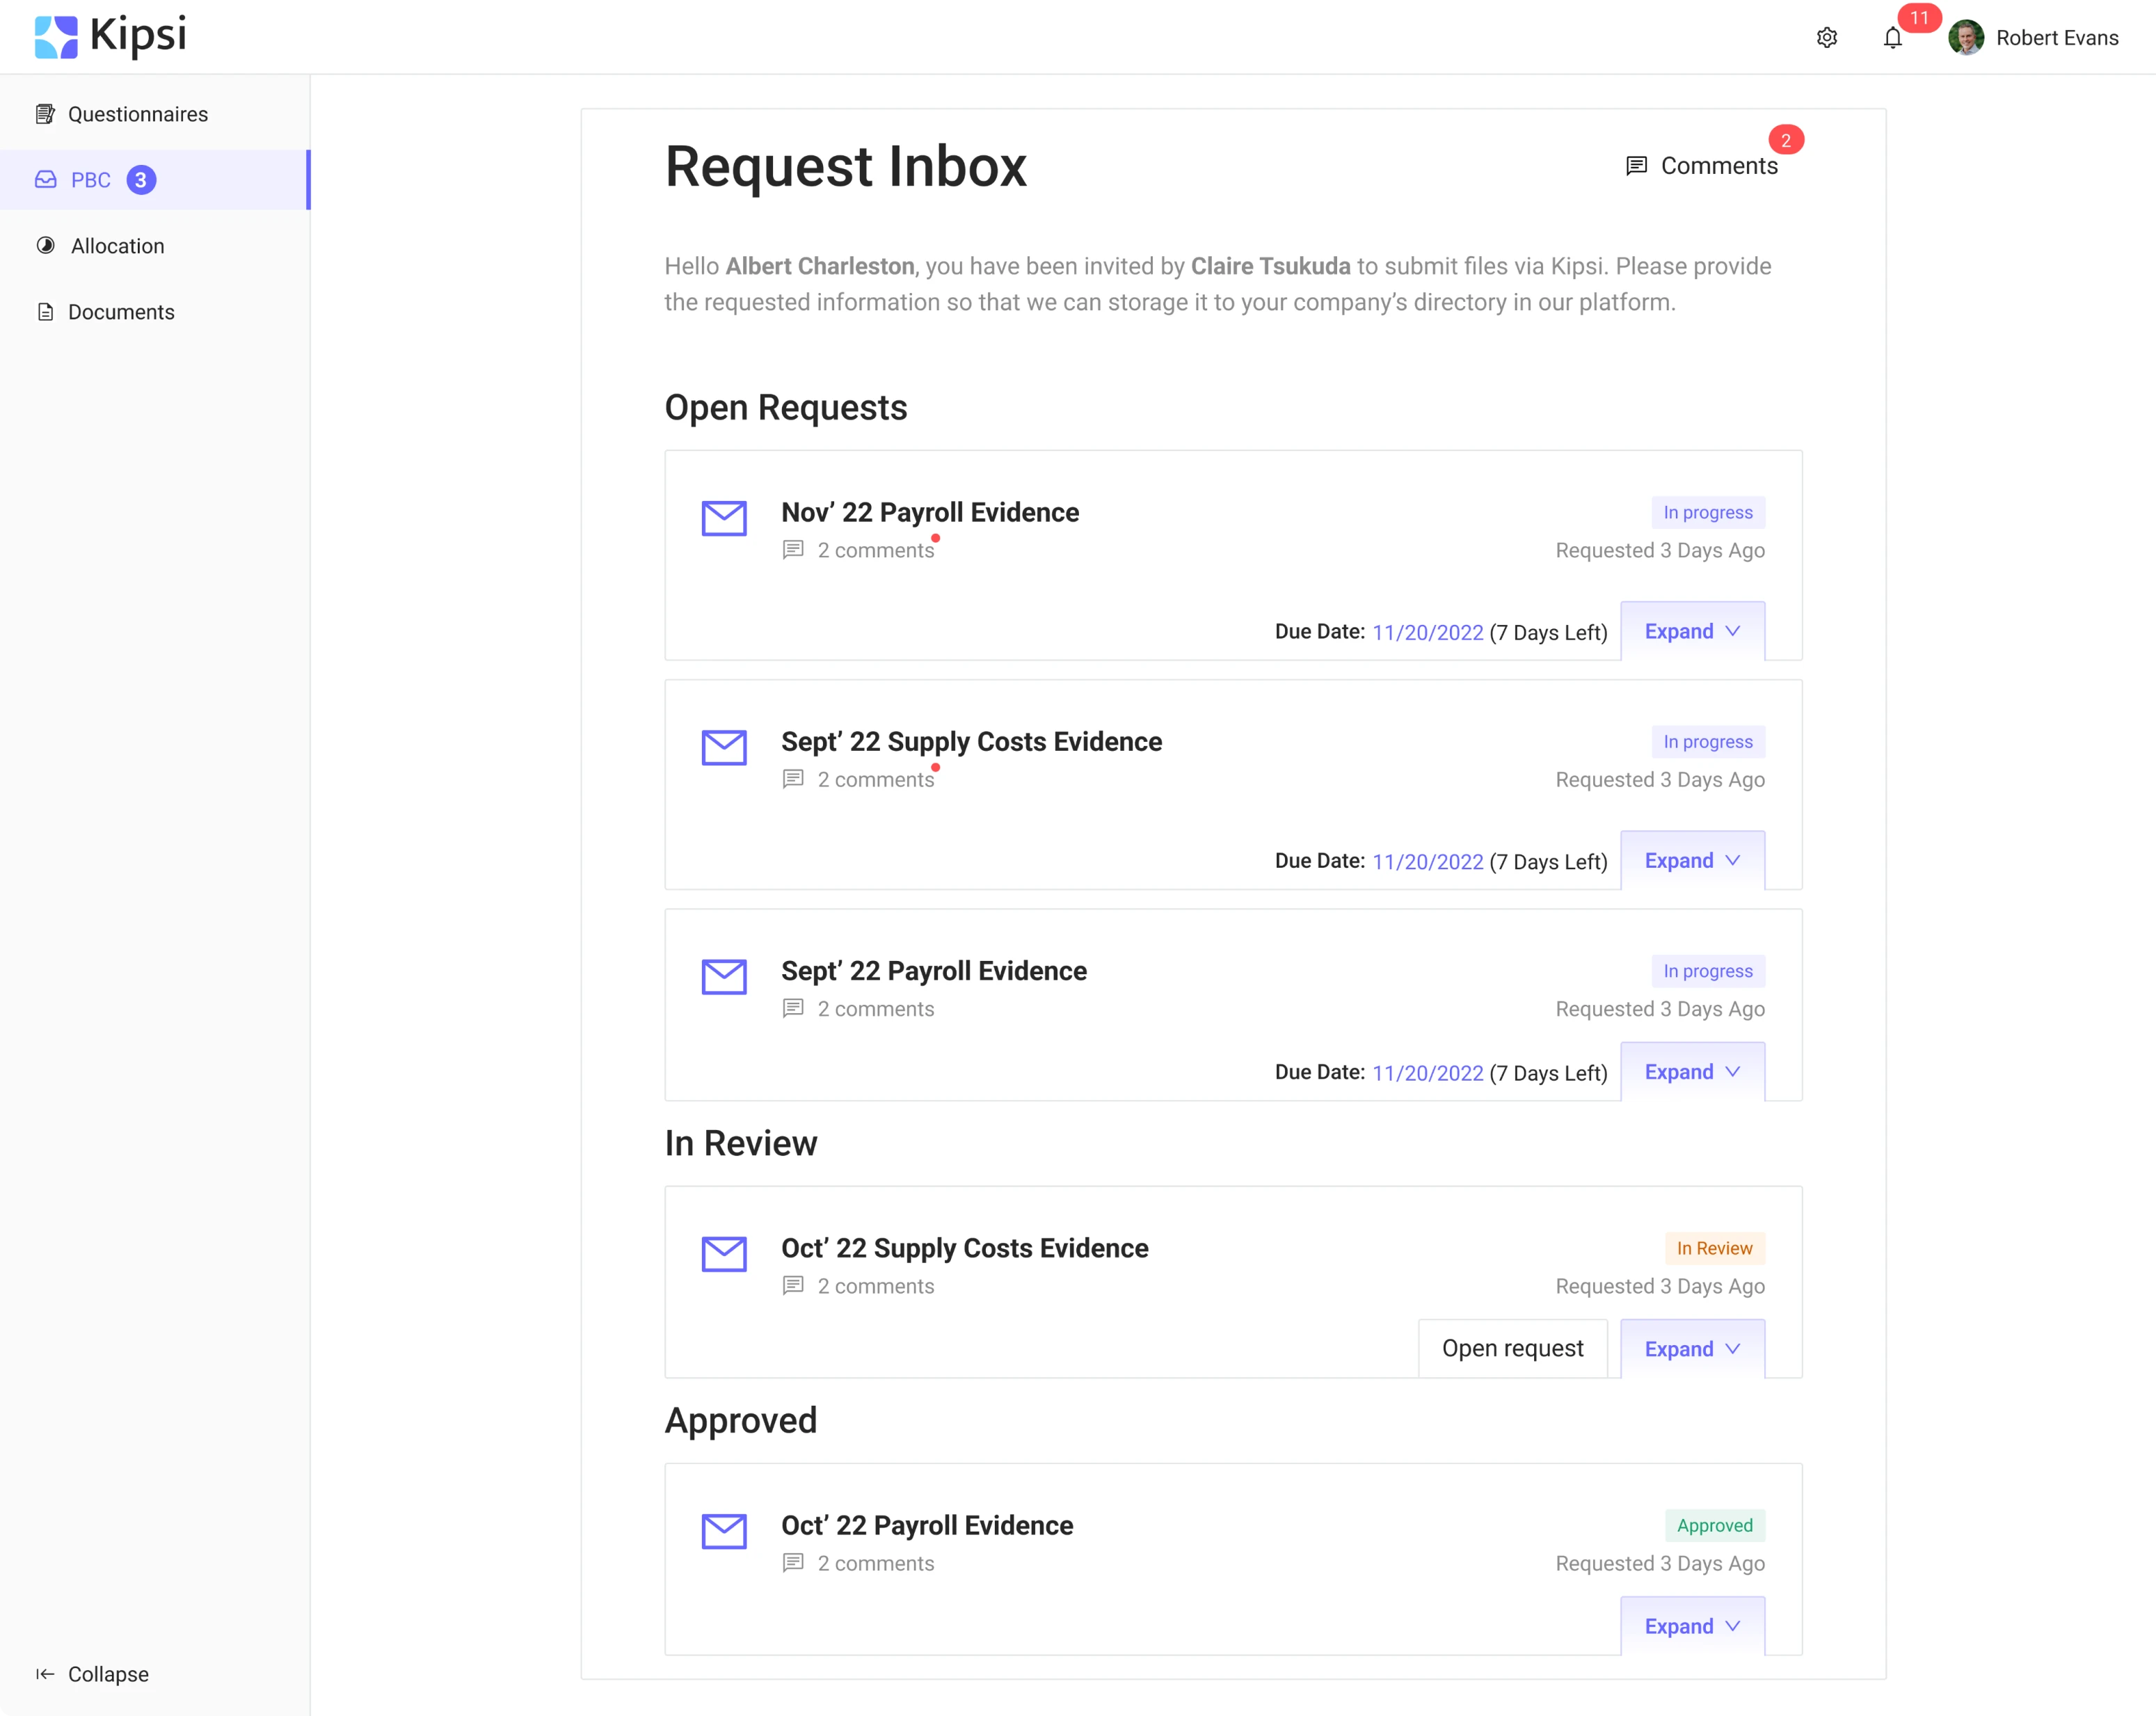Screen dimensions: 2156x1716
Task: Expand the Nov' 22 Payroll Evidence request
Action: point(1692,631)
